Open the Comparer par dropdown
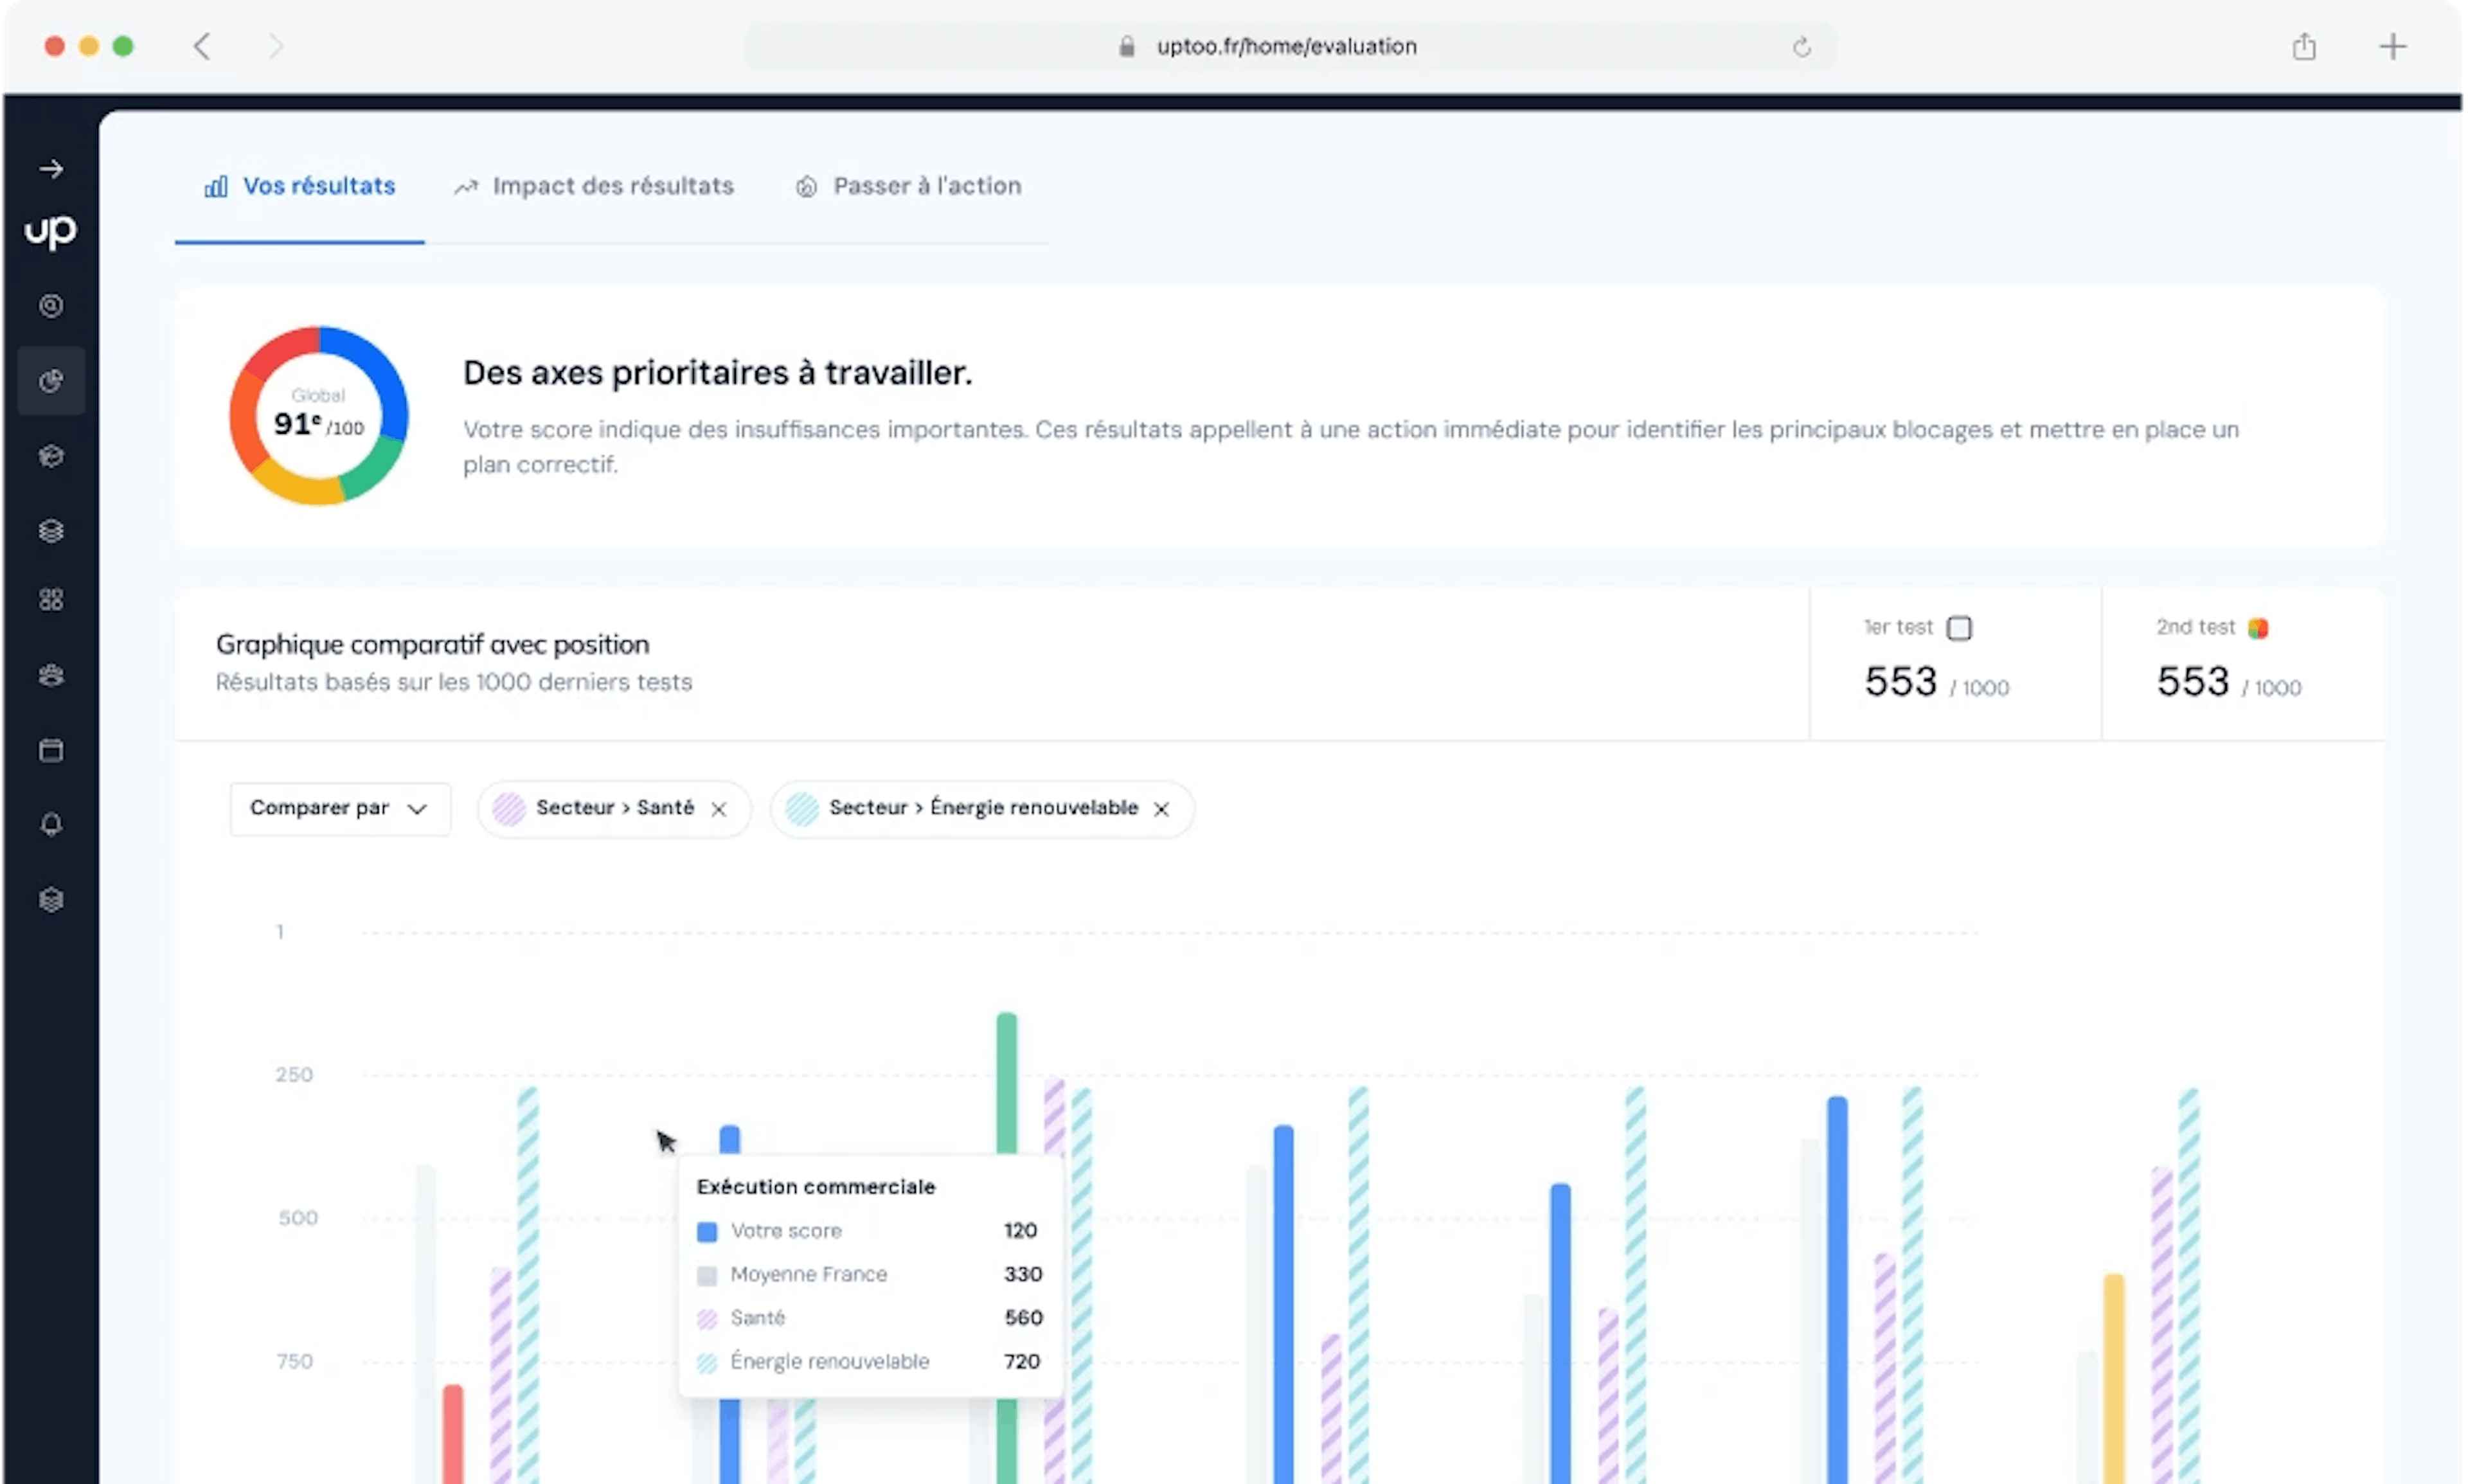This screenshot has width=2468, height=1484. pyautogui.click(x=340, y=808)
